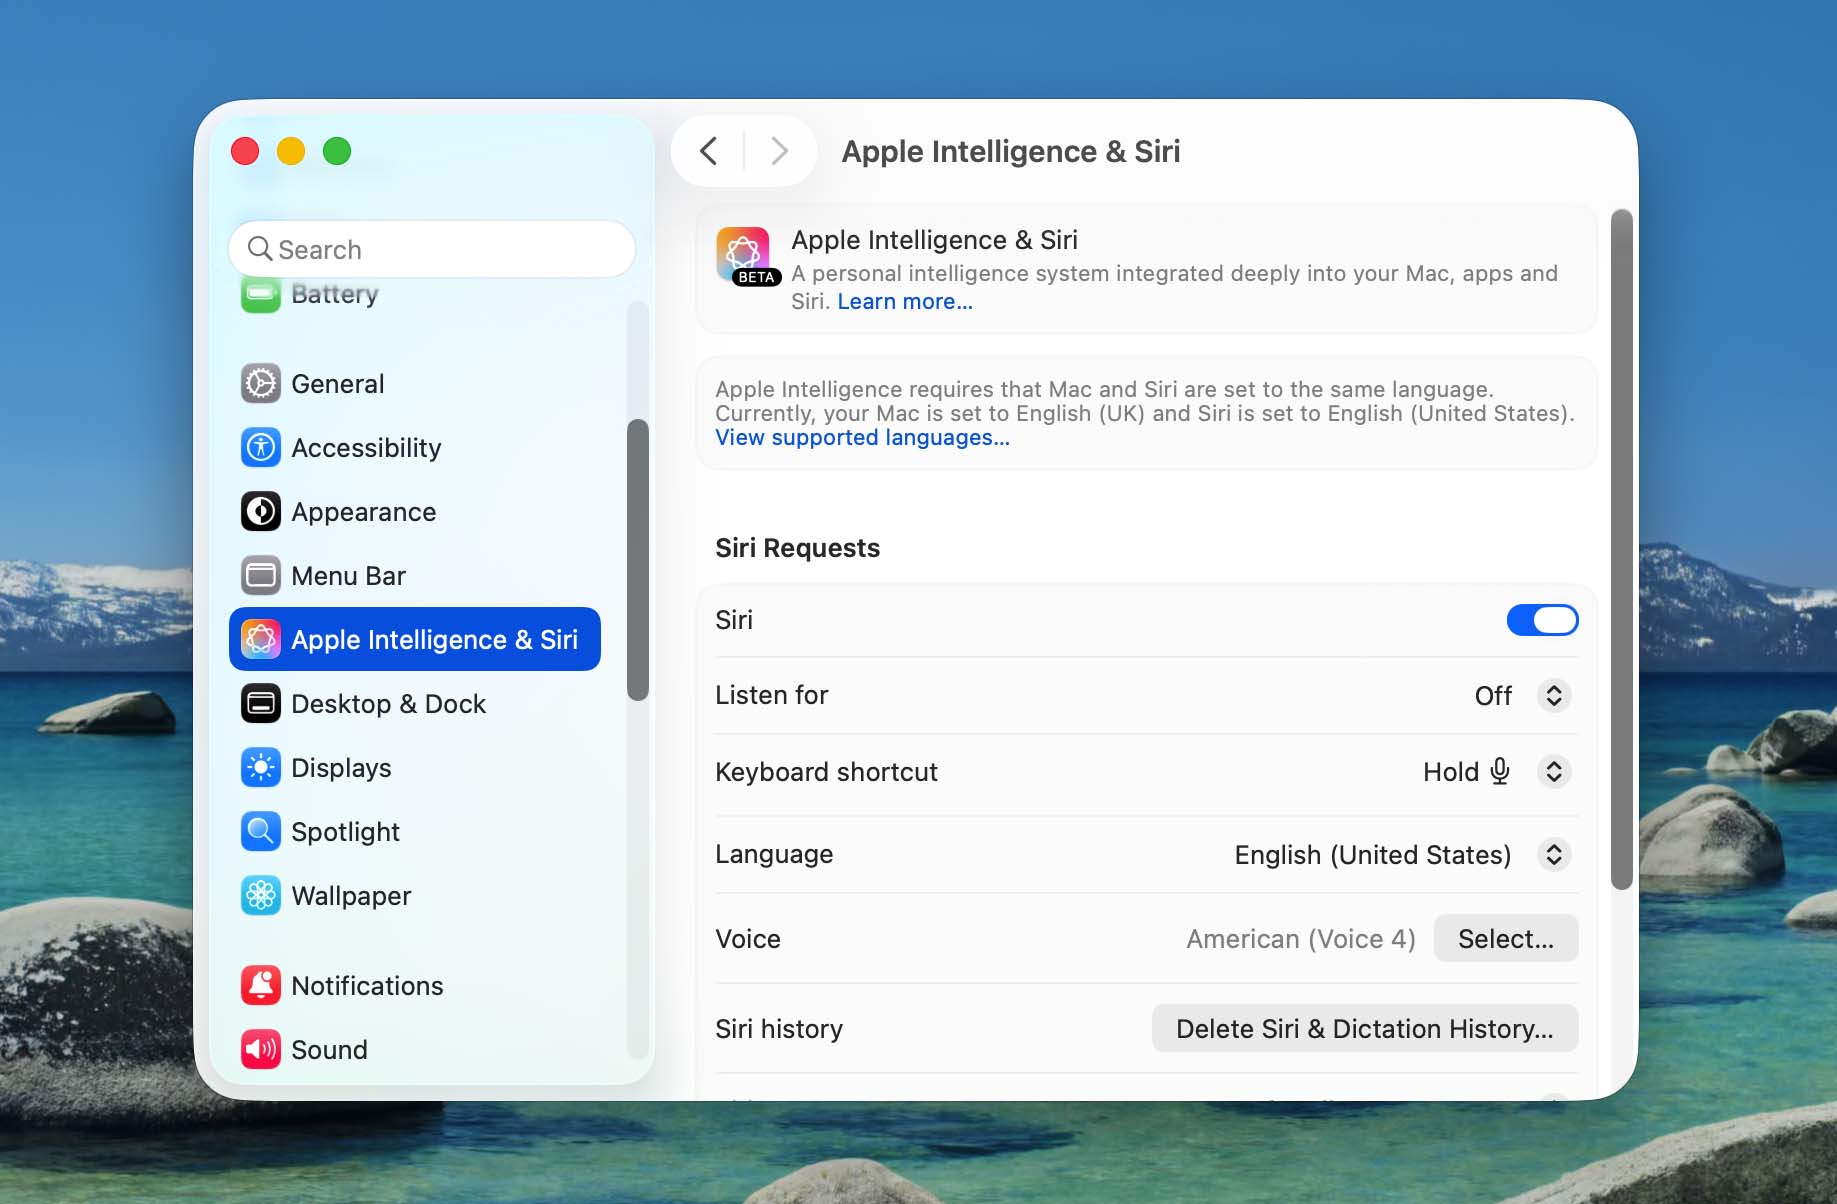1837x1204 pixels.
Task: Go back with the left chevron
Action: [x=708, y=151]
